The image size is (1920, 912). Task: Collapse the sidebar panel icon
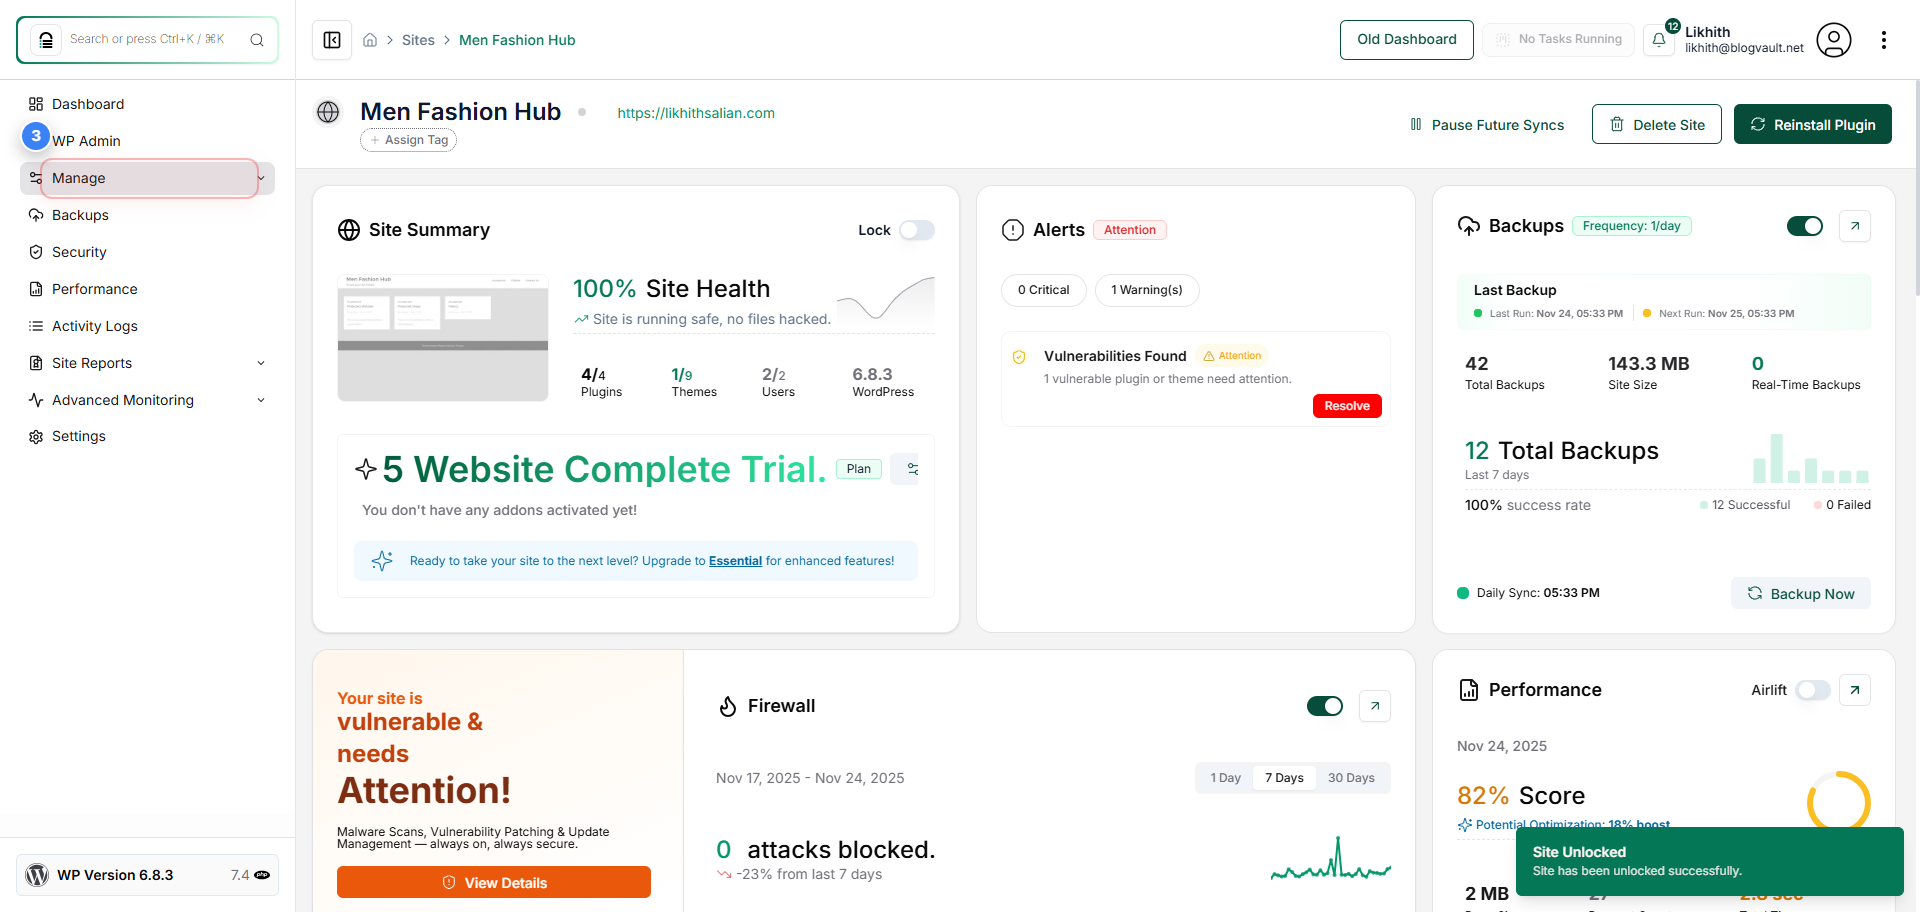coord(332,40)
